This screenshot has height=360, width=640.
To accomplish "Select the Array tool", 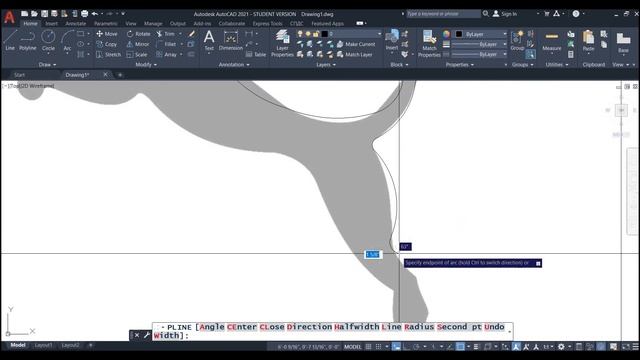I will pos(167,54).
